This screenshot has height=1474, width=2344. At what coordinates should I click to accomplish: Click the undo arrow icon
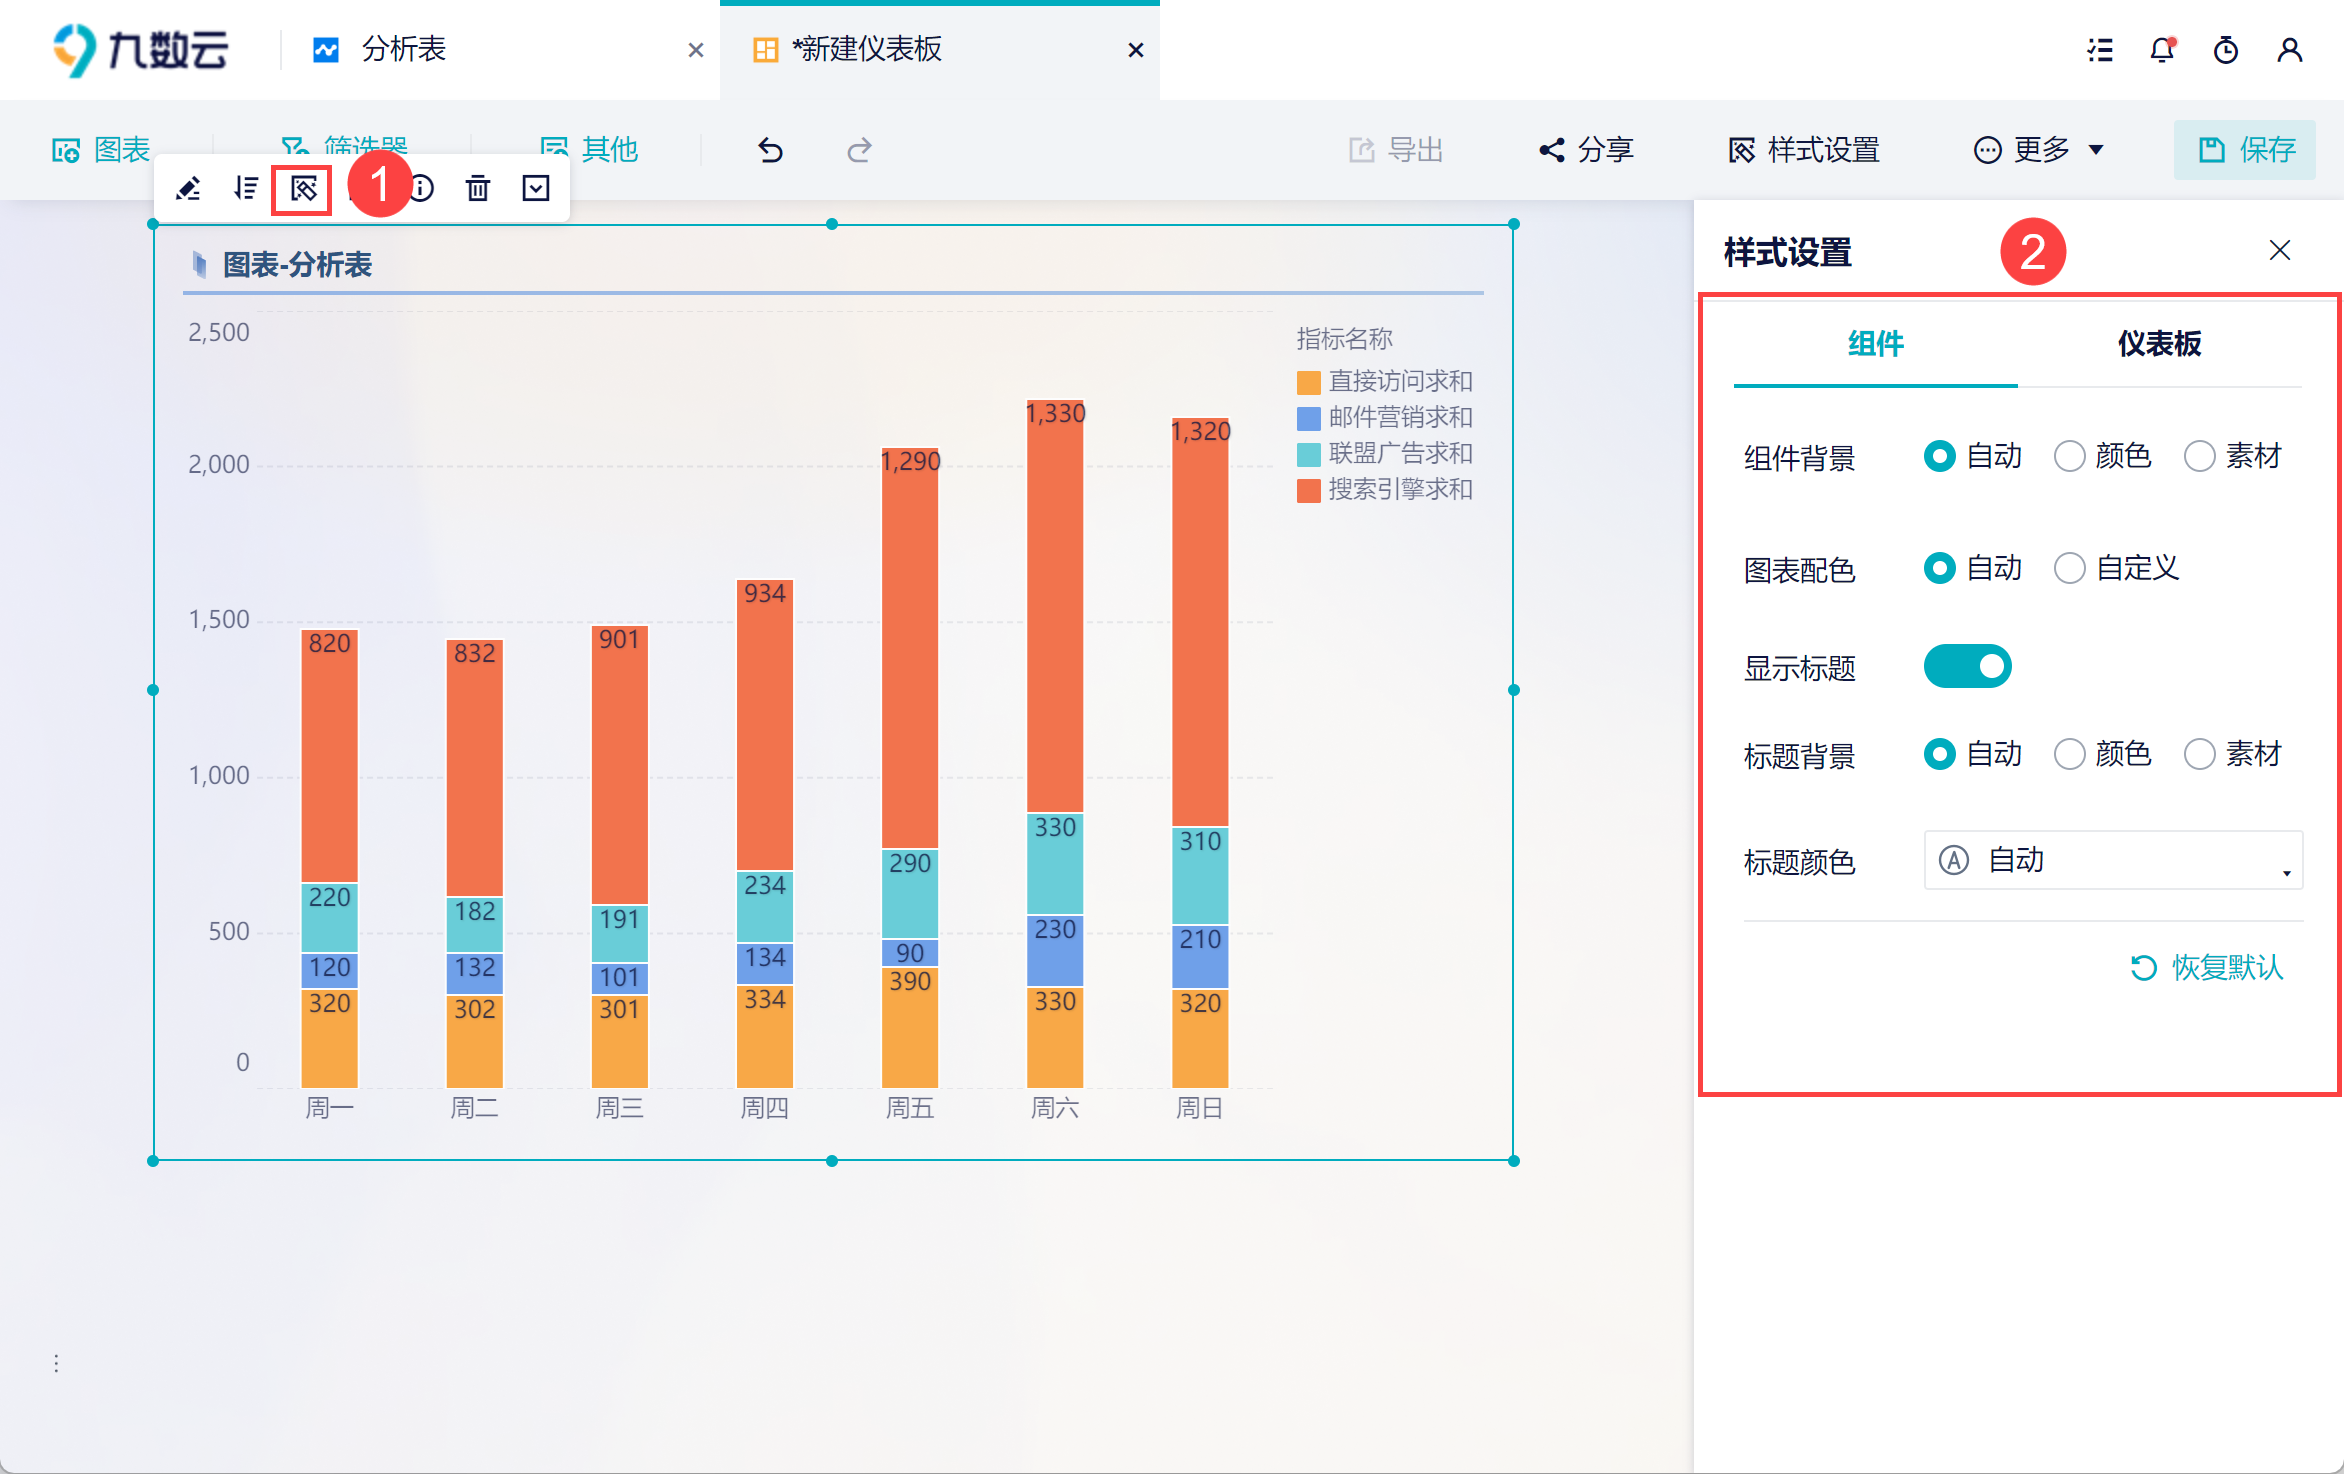770,150
